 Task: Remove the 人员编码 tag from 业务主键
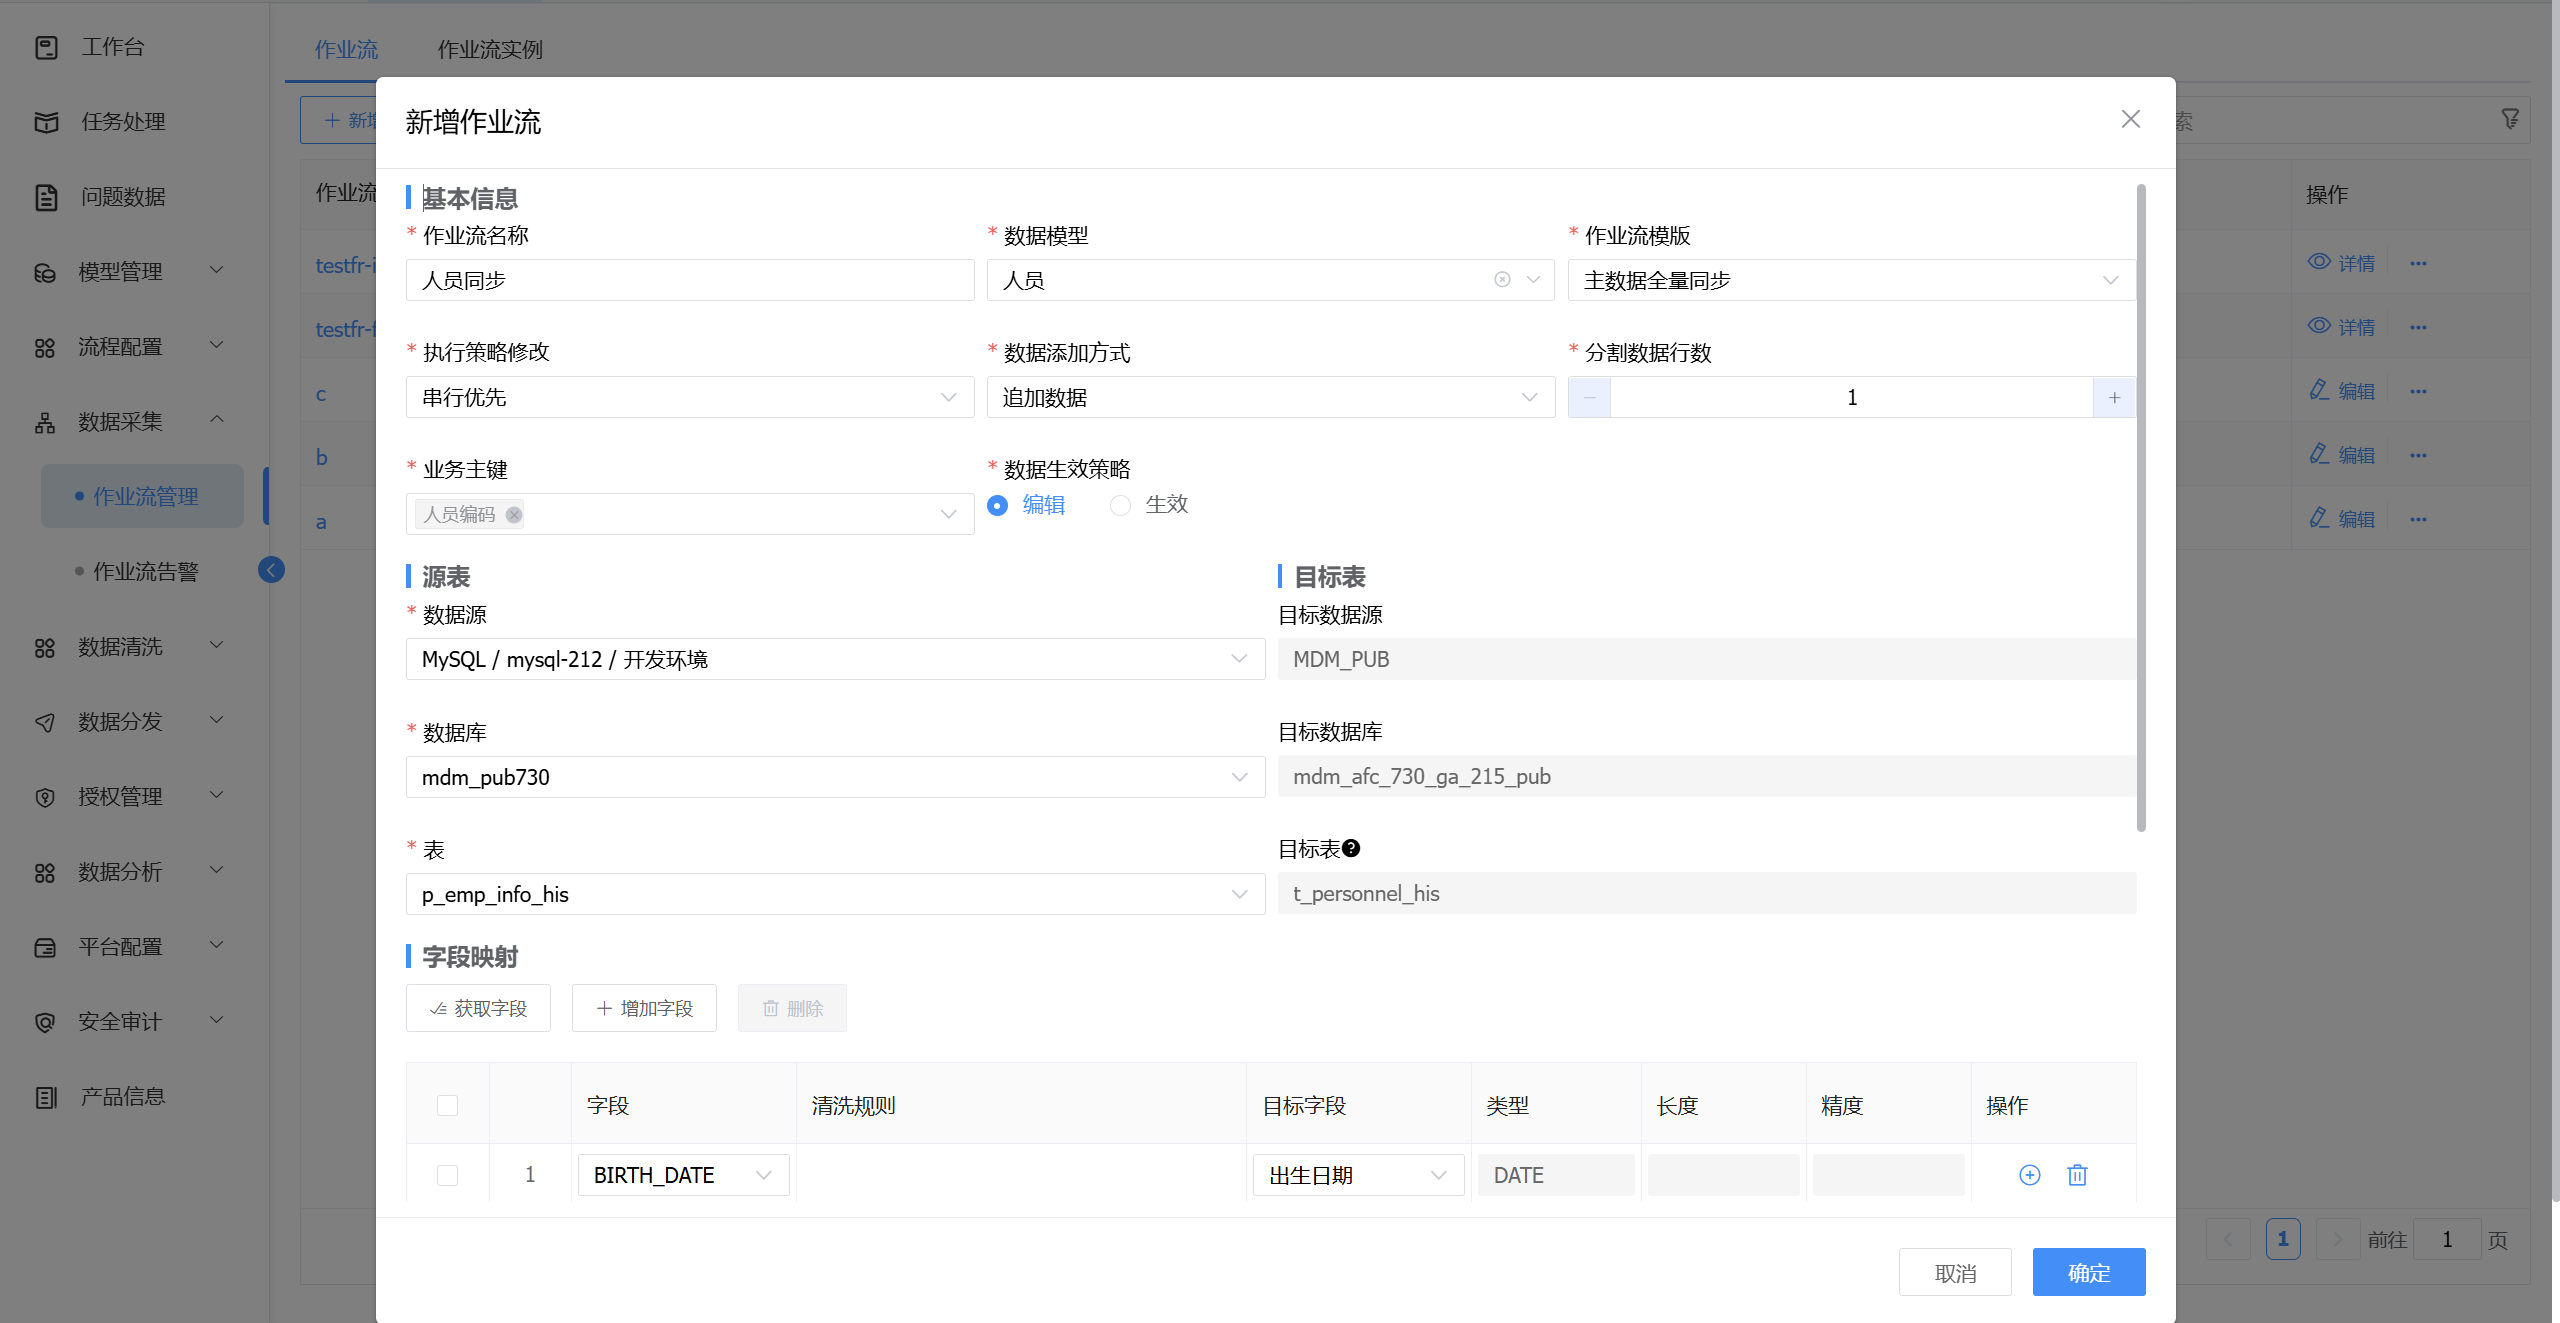click(x=514, y=515)
